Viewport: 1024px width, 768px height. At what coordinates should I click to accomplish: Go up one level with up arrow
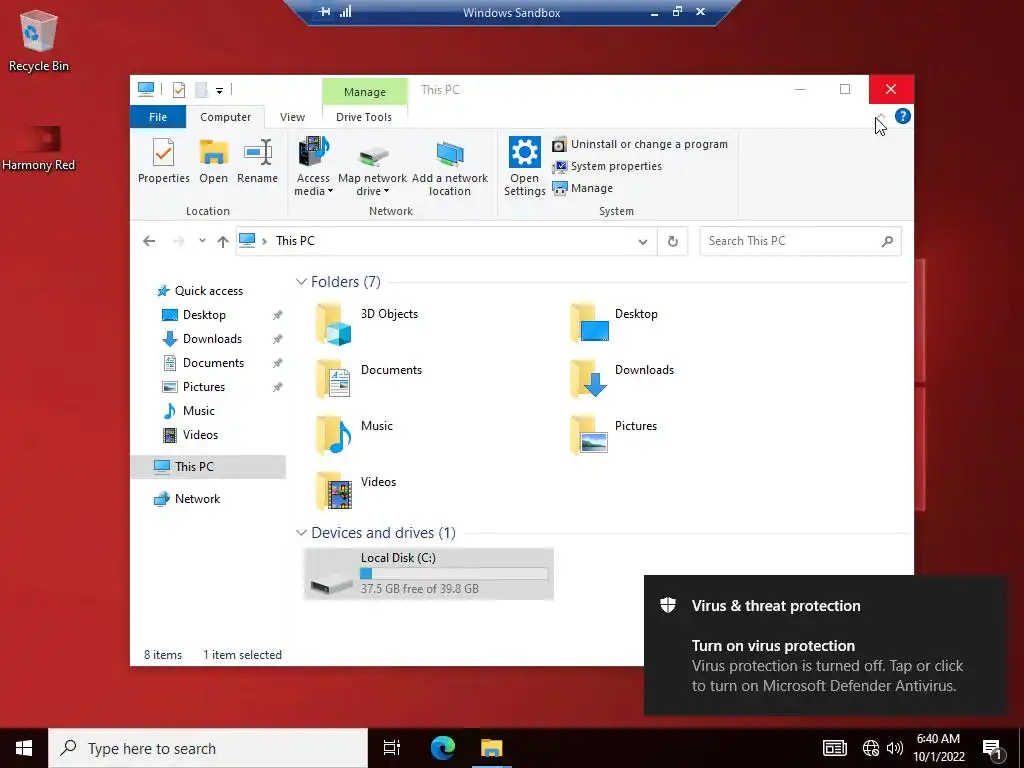[223, 241]
